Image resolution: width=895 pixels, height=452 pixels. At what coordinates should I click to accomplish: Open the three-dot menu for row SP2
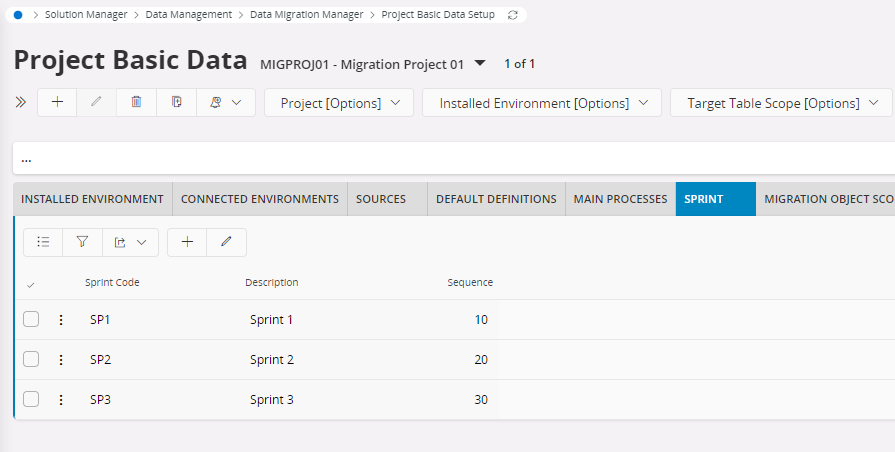point(61,360)
